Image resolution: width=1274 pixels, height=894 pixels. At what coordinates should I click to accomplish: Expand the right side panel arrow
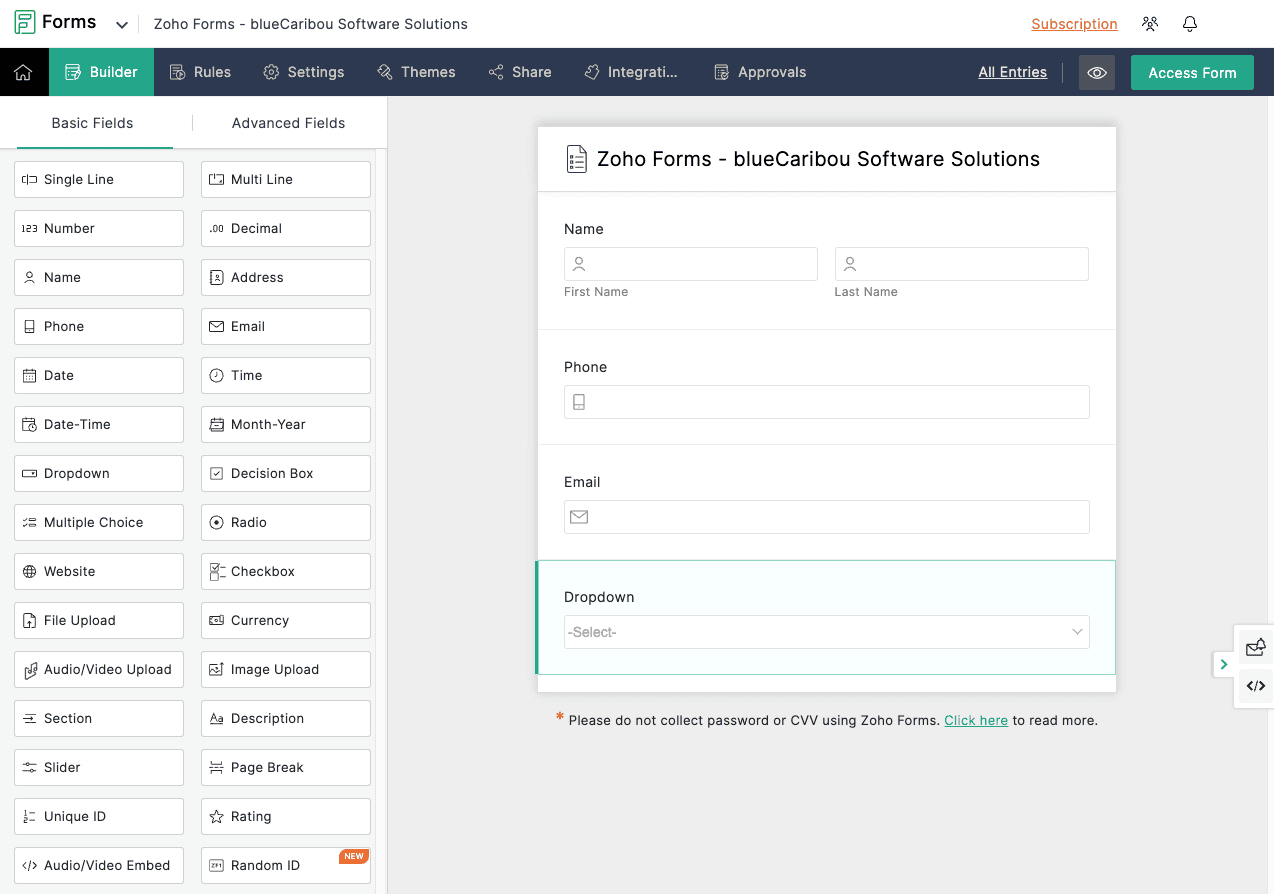1223,664
